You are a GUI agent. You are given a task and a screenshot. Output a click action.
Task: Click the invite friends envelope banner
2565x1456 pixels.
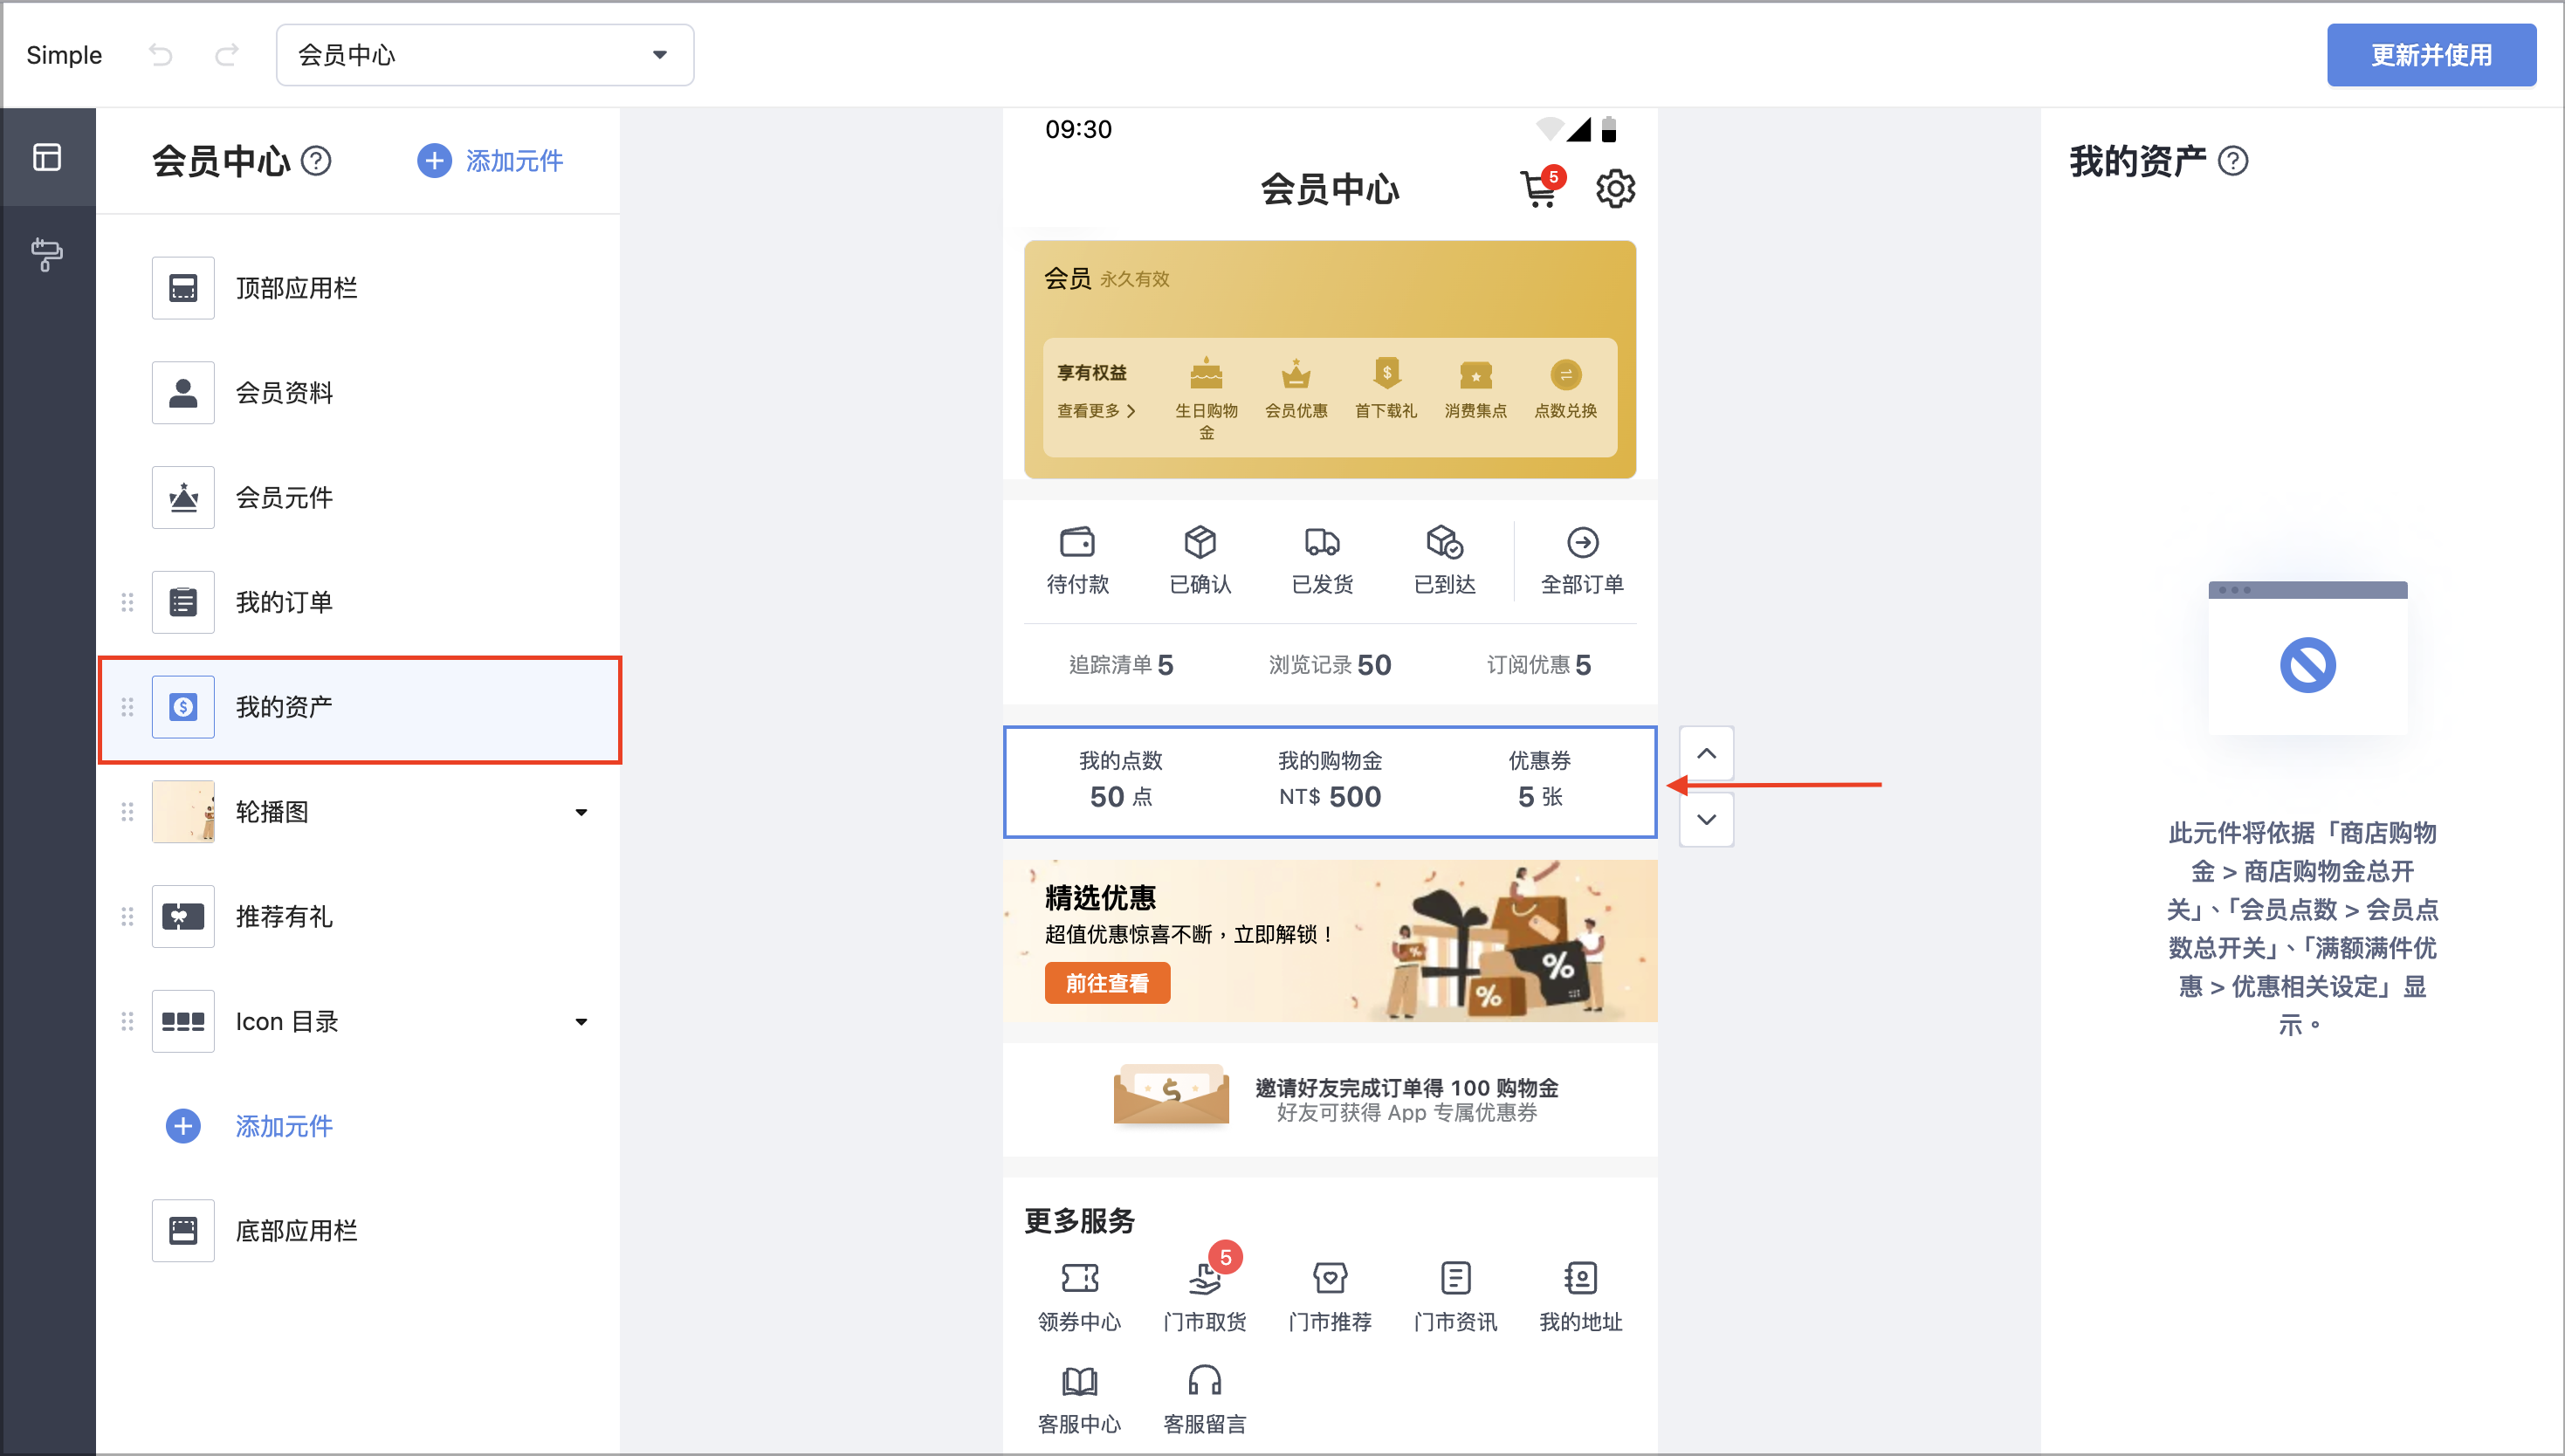[x=1330, y=1100]
